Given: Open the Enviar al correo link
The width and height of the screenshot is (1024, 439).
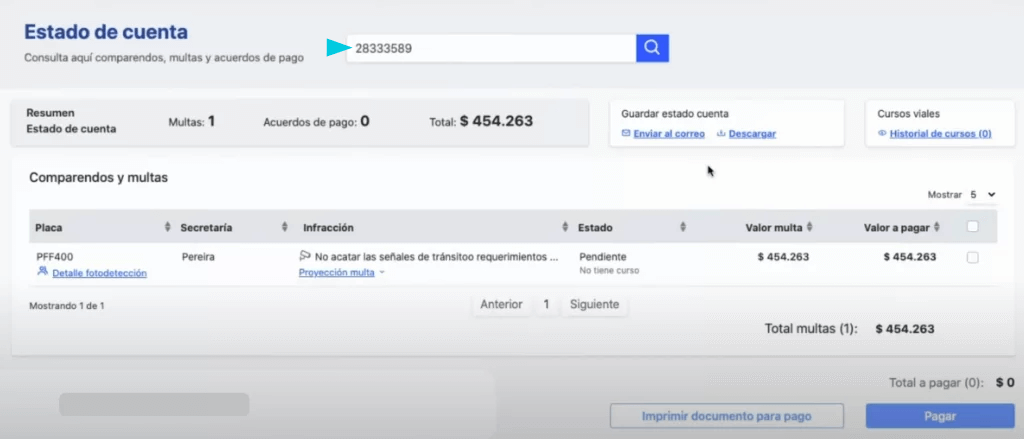Looking at the screenshot, I should point(669,133).
